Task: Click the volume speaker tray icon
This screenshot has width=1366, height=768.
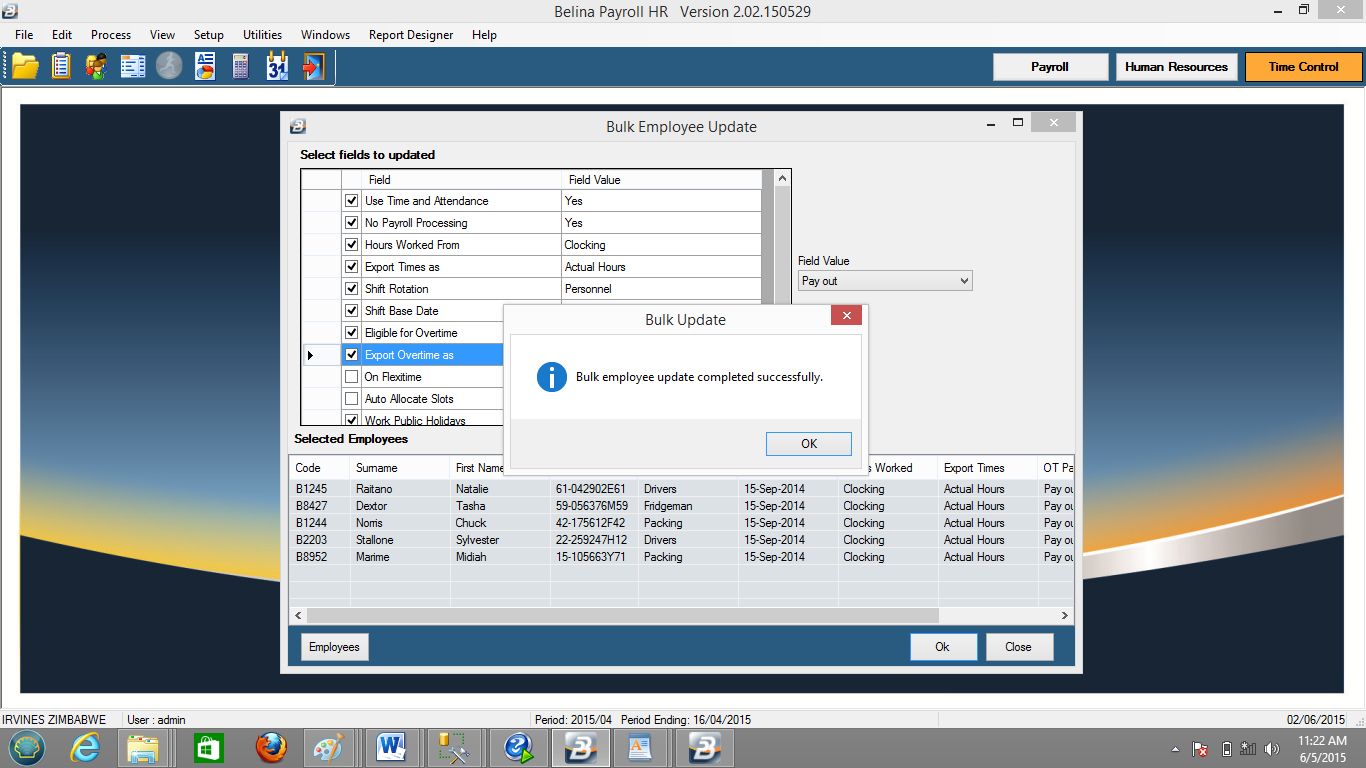Action: click(x=1272, y=748)
